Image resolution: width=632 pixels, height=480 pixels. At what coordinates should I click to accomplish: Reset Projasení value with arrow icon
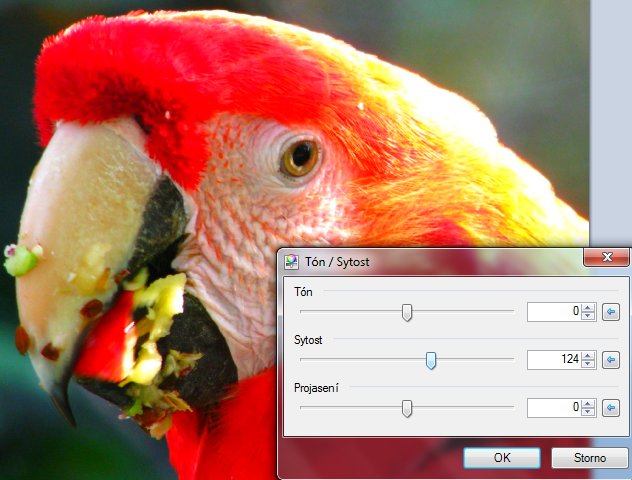(611, 408)
